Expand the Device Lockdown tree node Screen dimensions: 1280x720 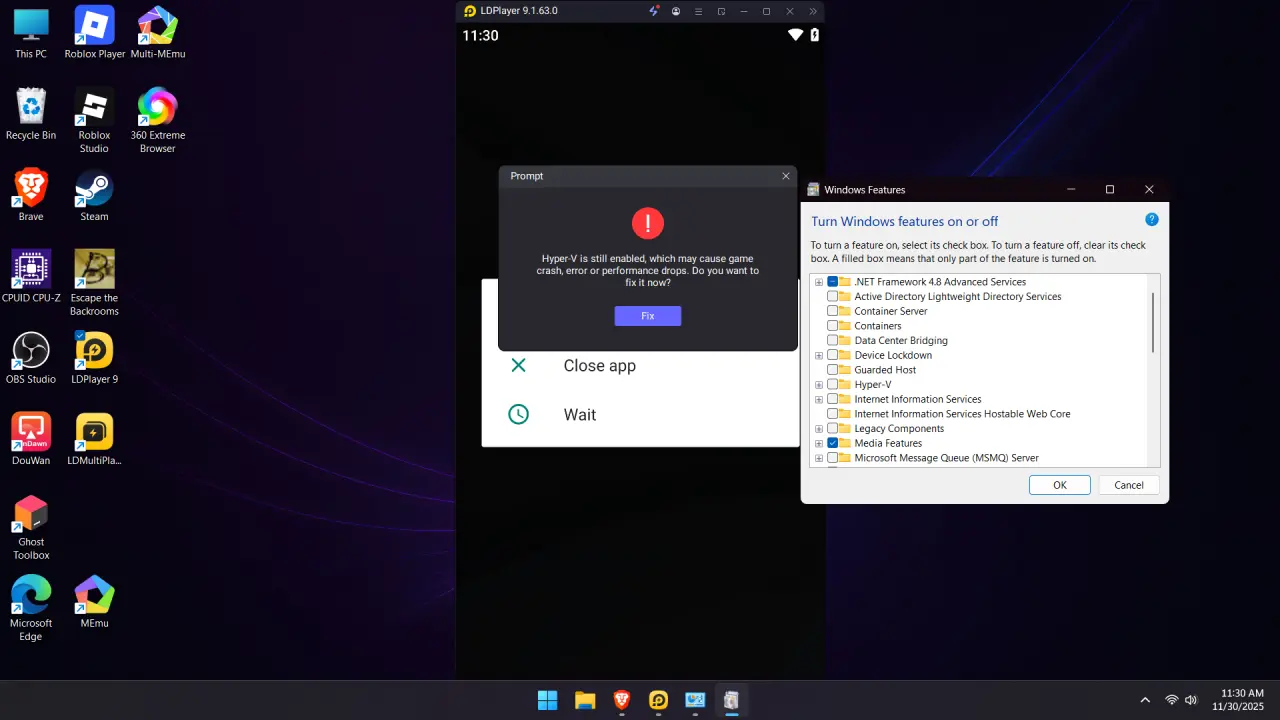(819, 355)
